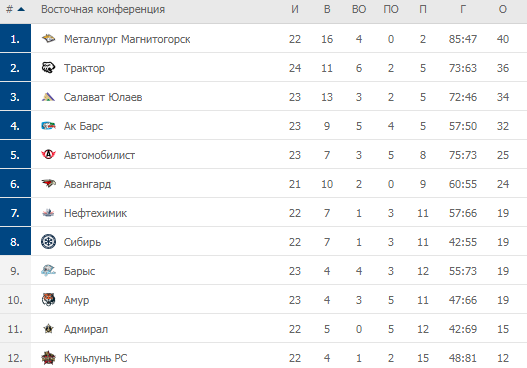Click the Восточная конференция header

pos(103,9)
